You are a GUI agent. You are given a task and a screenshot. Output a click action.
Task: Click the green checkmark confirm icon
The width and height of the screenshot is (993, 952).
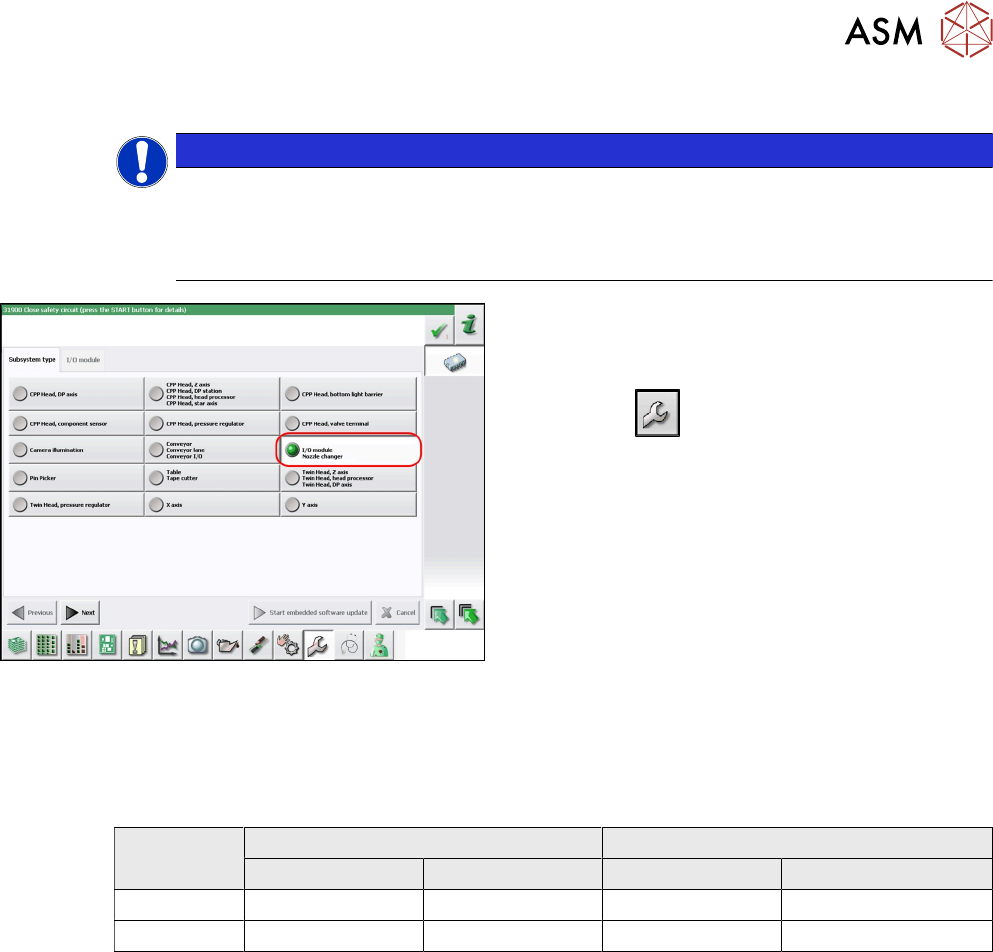coord(439,331)
